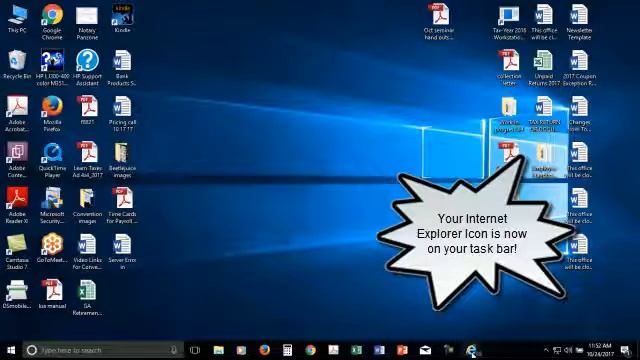Image resolution: width=640 pixels, height=360 pixels.
Task: Open Word from taskbar
Action: pyautogui.click(x=379, y=350)
